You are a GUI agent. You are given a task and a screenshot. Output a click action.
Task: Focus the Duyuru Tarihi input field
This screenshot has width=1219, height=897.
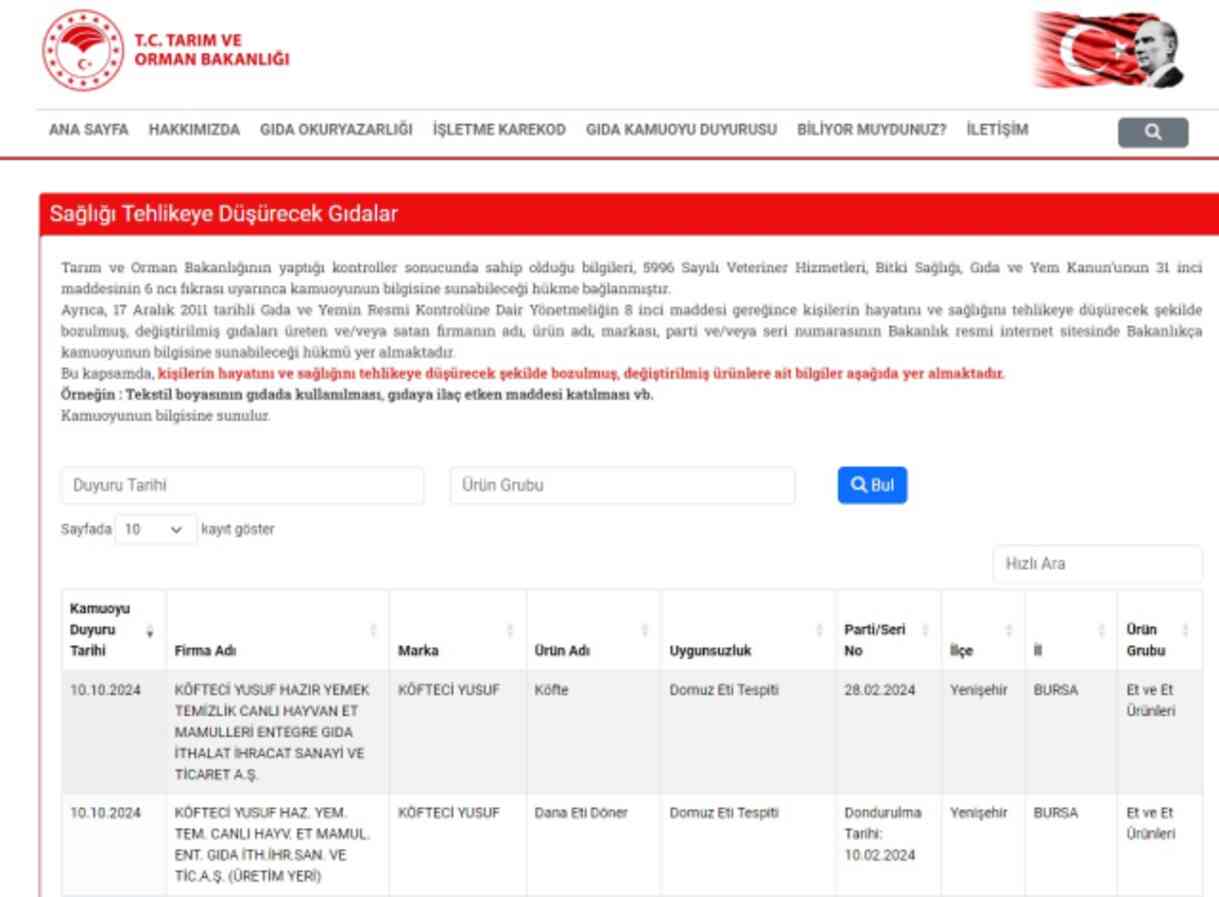[243, 485]
